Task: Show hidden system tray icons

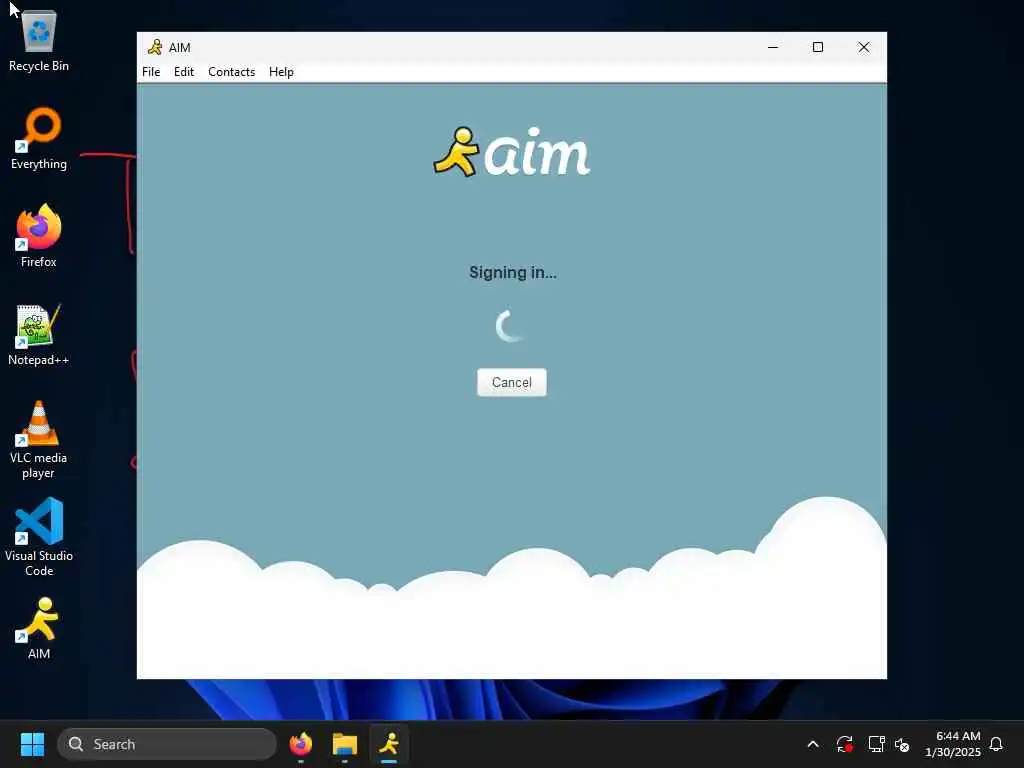Action: (x=813, y=744)
